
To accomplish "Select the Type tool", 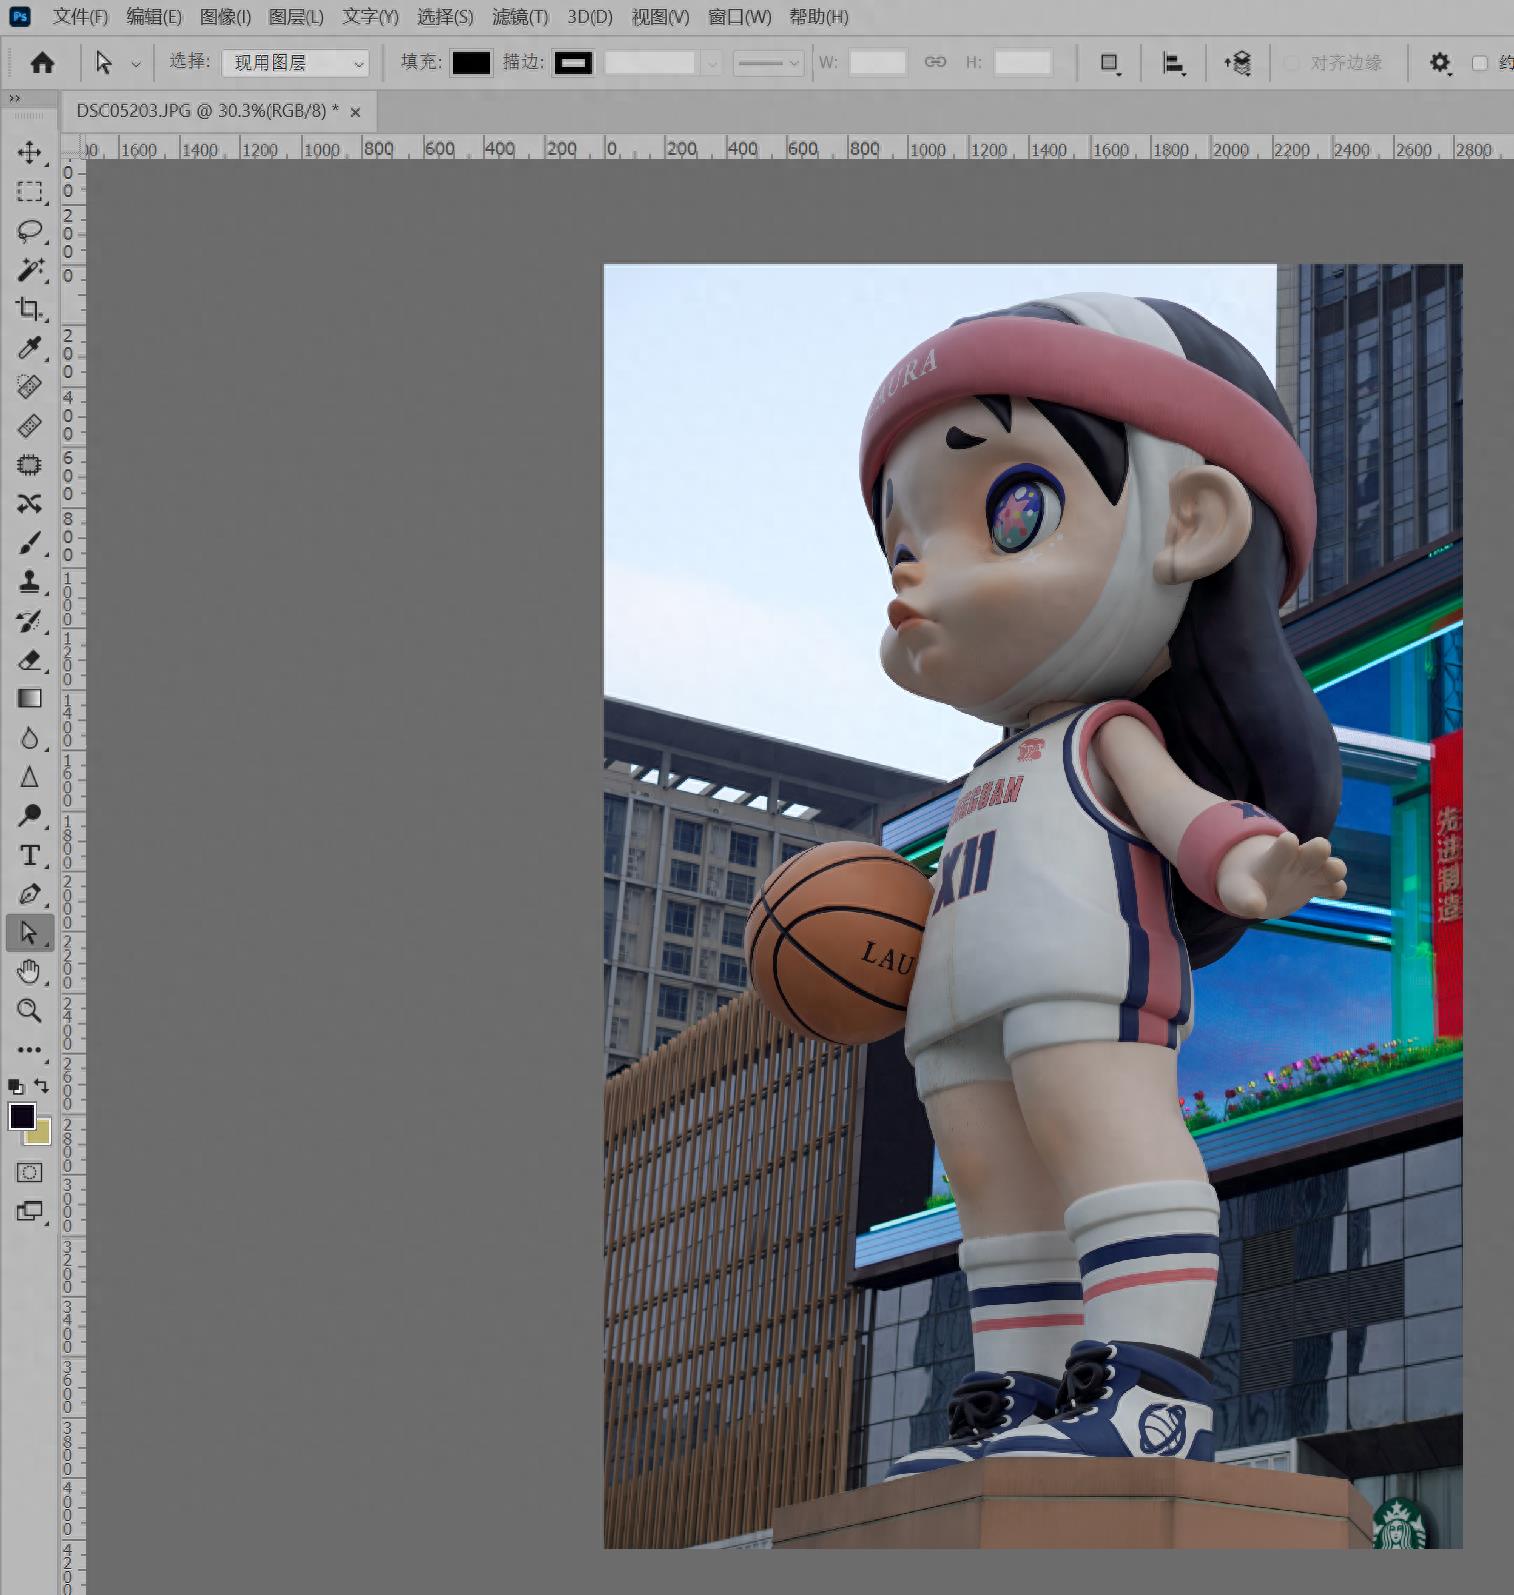I will [x=29, y=854].
